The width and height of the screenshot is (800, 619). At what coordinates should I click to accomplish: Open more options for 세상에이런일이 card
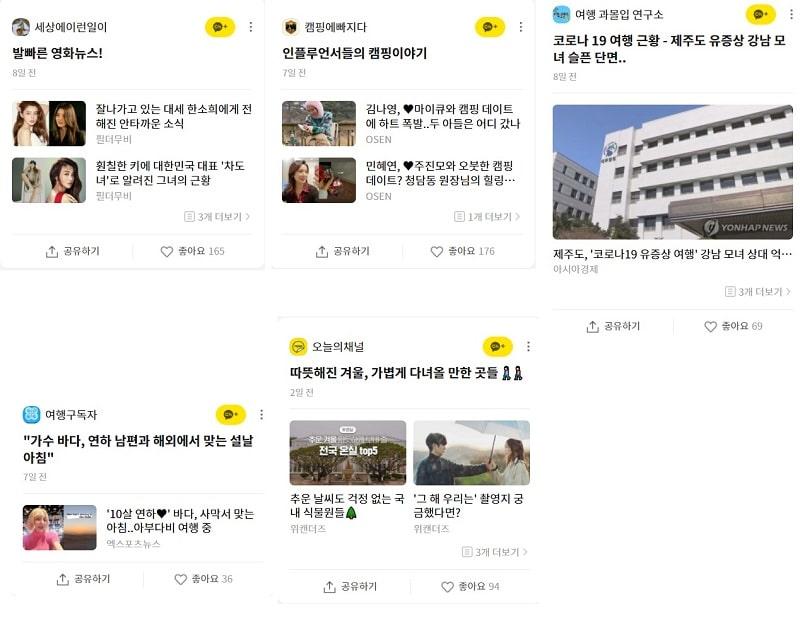pos(251,27)
